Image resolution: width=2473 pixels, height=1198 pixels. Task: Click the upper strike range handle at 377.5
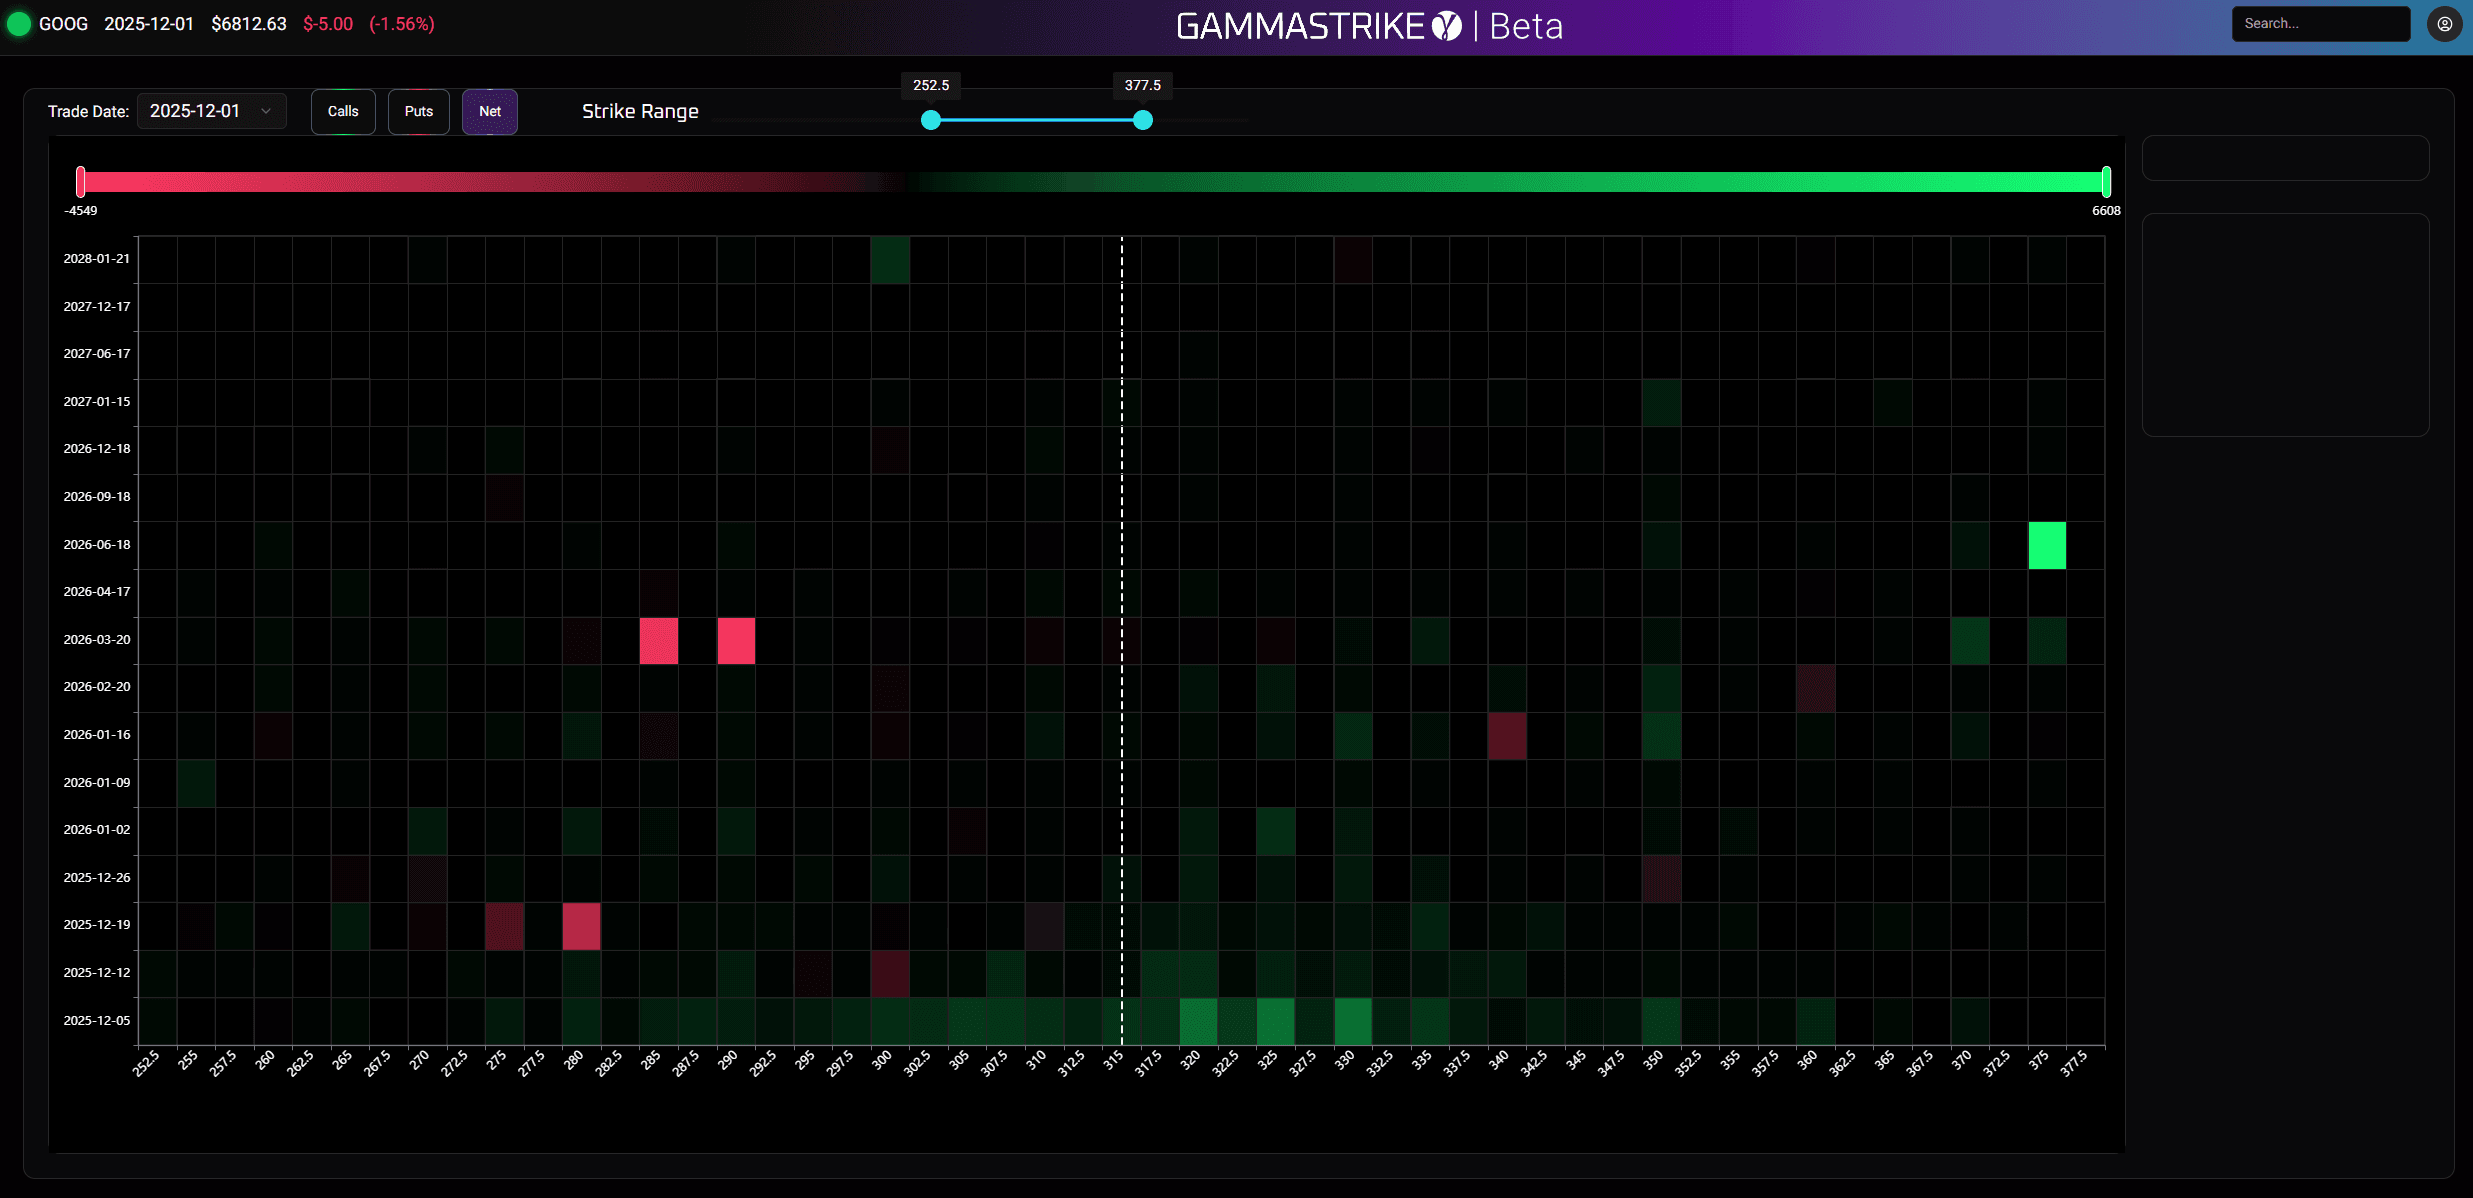pos(1143,120)
